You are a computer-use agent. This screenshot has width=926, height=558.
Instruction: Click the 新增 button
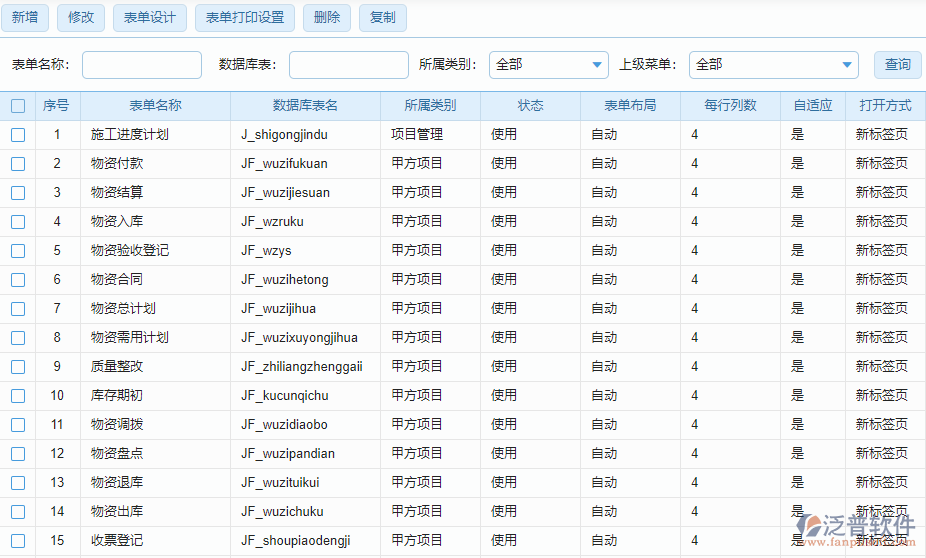pos(25,18)
